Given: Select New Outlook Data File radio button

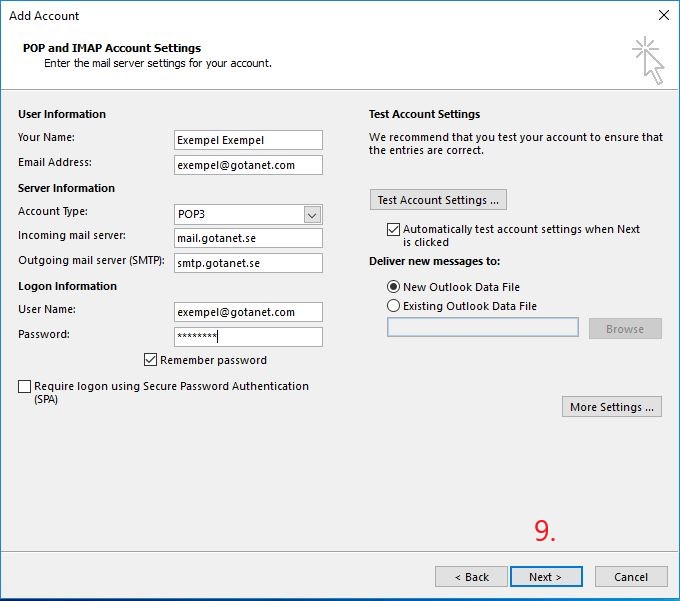Looking at the screenshot, I should 393,287.
